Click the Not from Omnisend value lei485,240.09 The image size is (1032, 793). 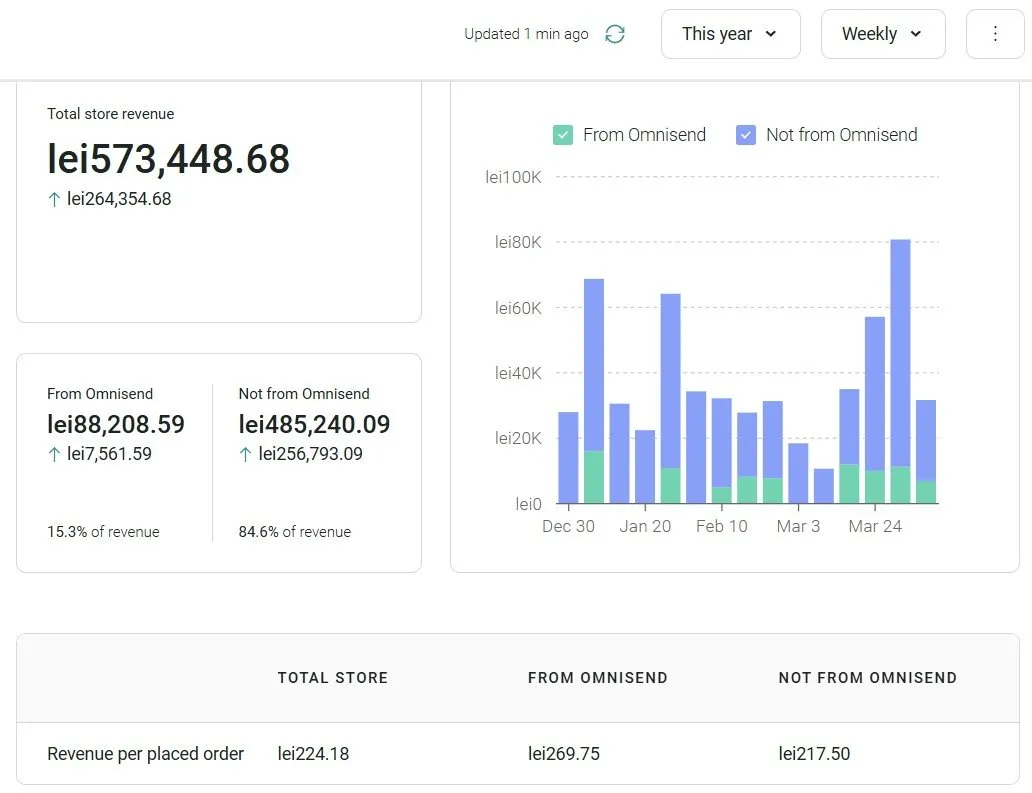click(314, 424)
